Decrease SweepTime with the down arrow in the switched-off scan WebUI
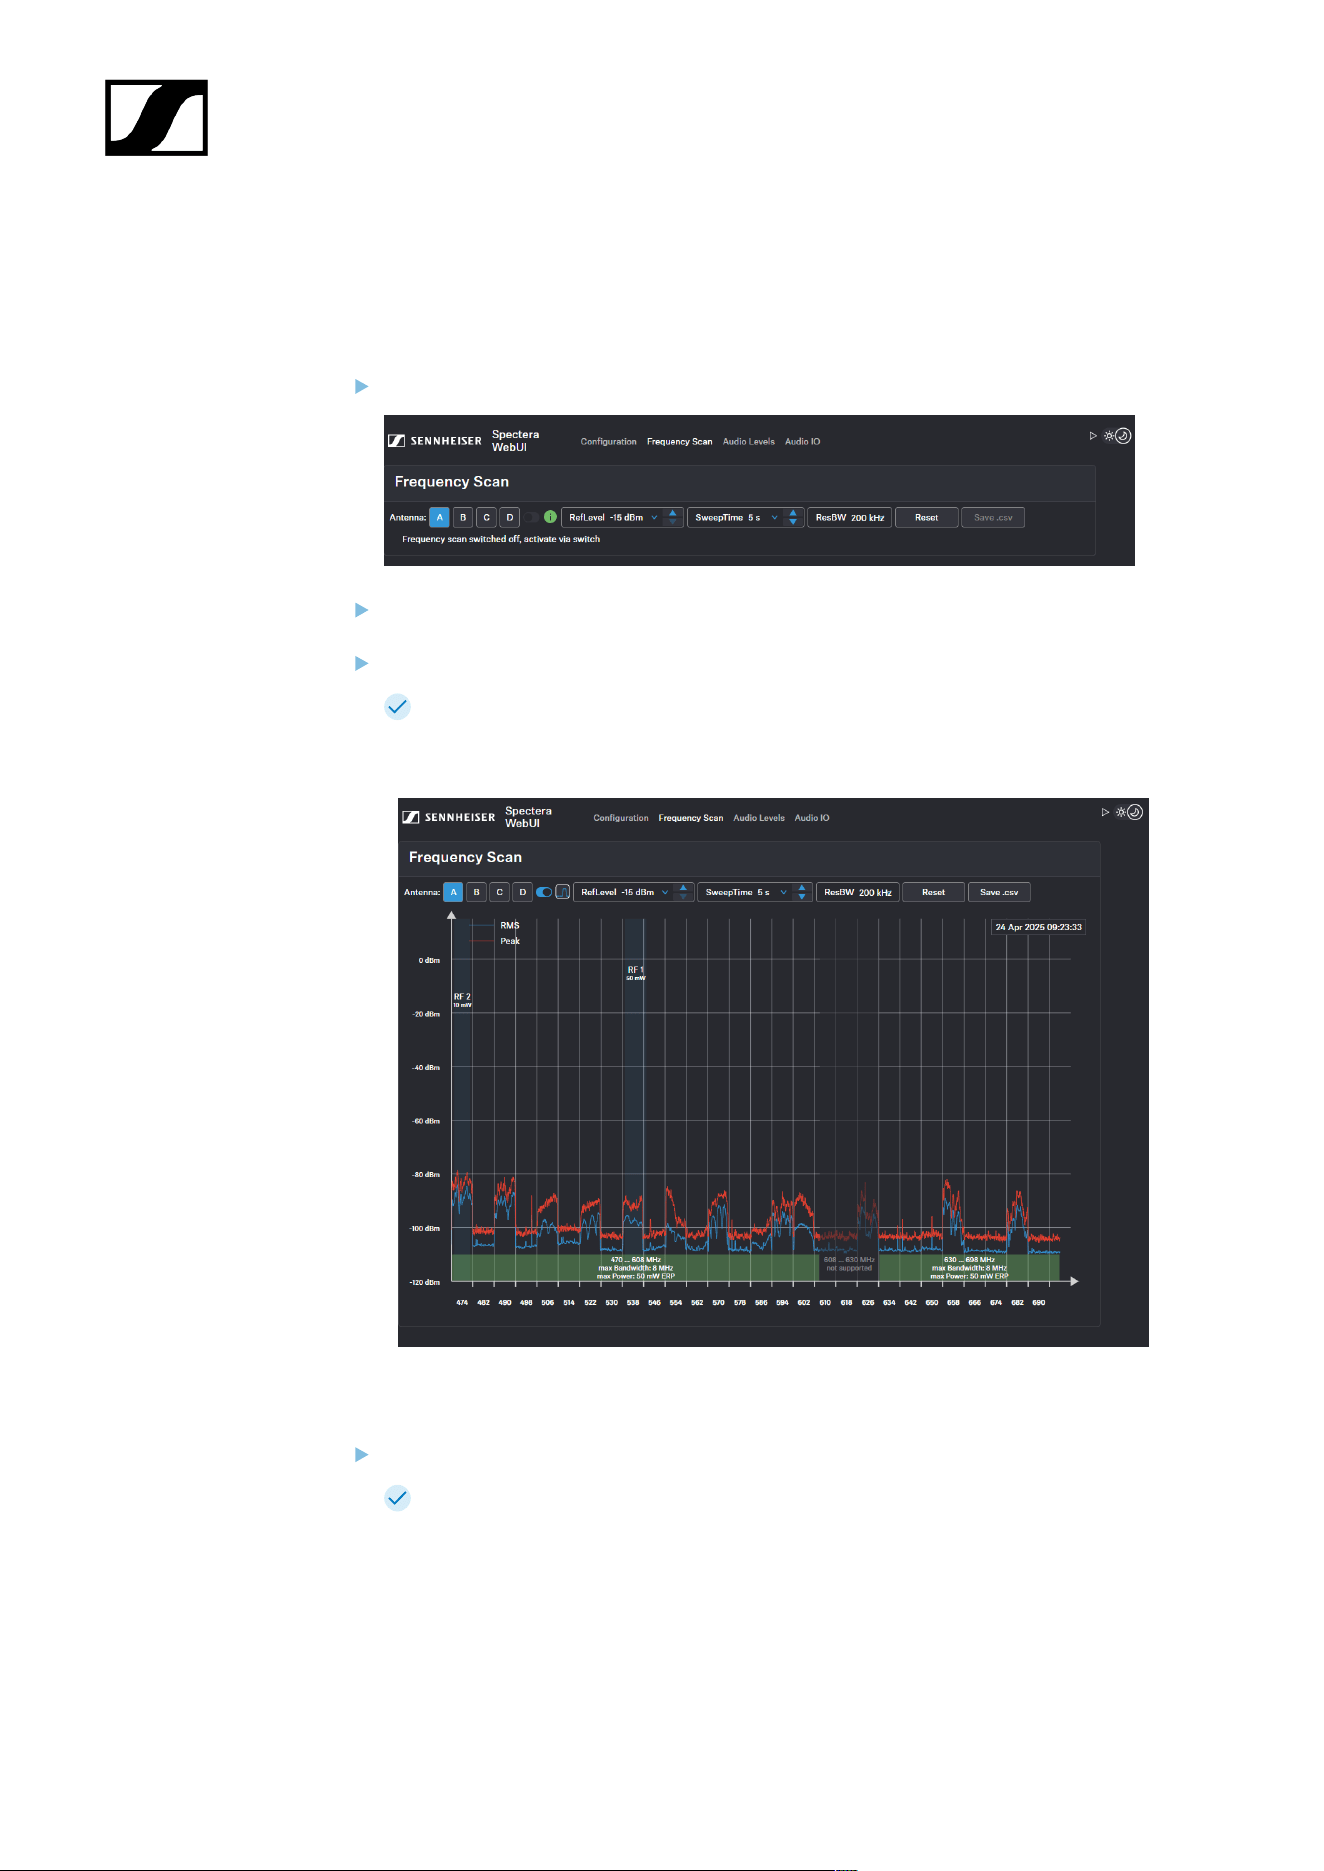Viewport: 1324px width, 1871px height. 793,522
